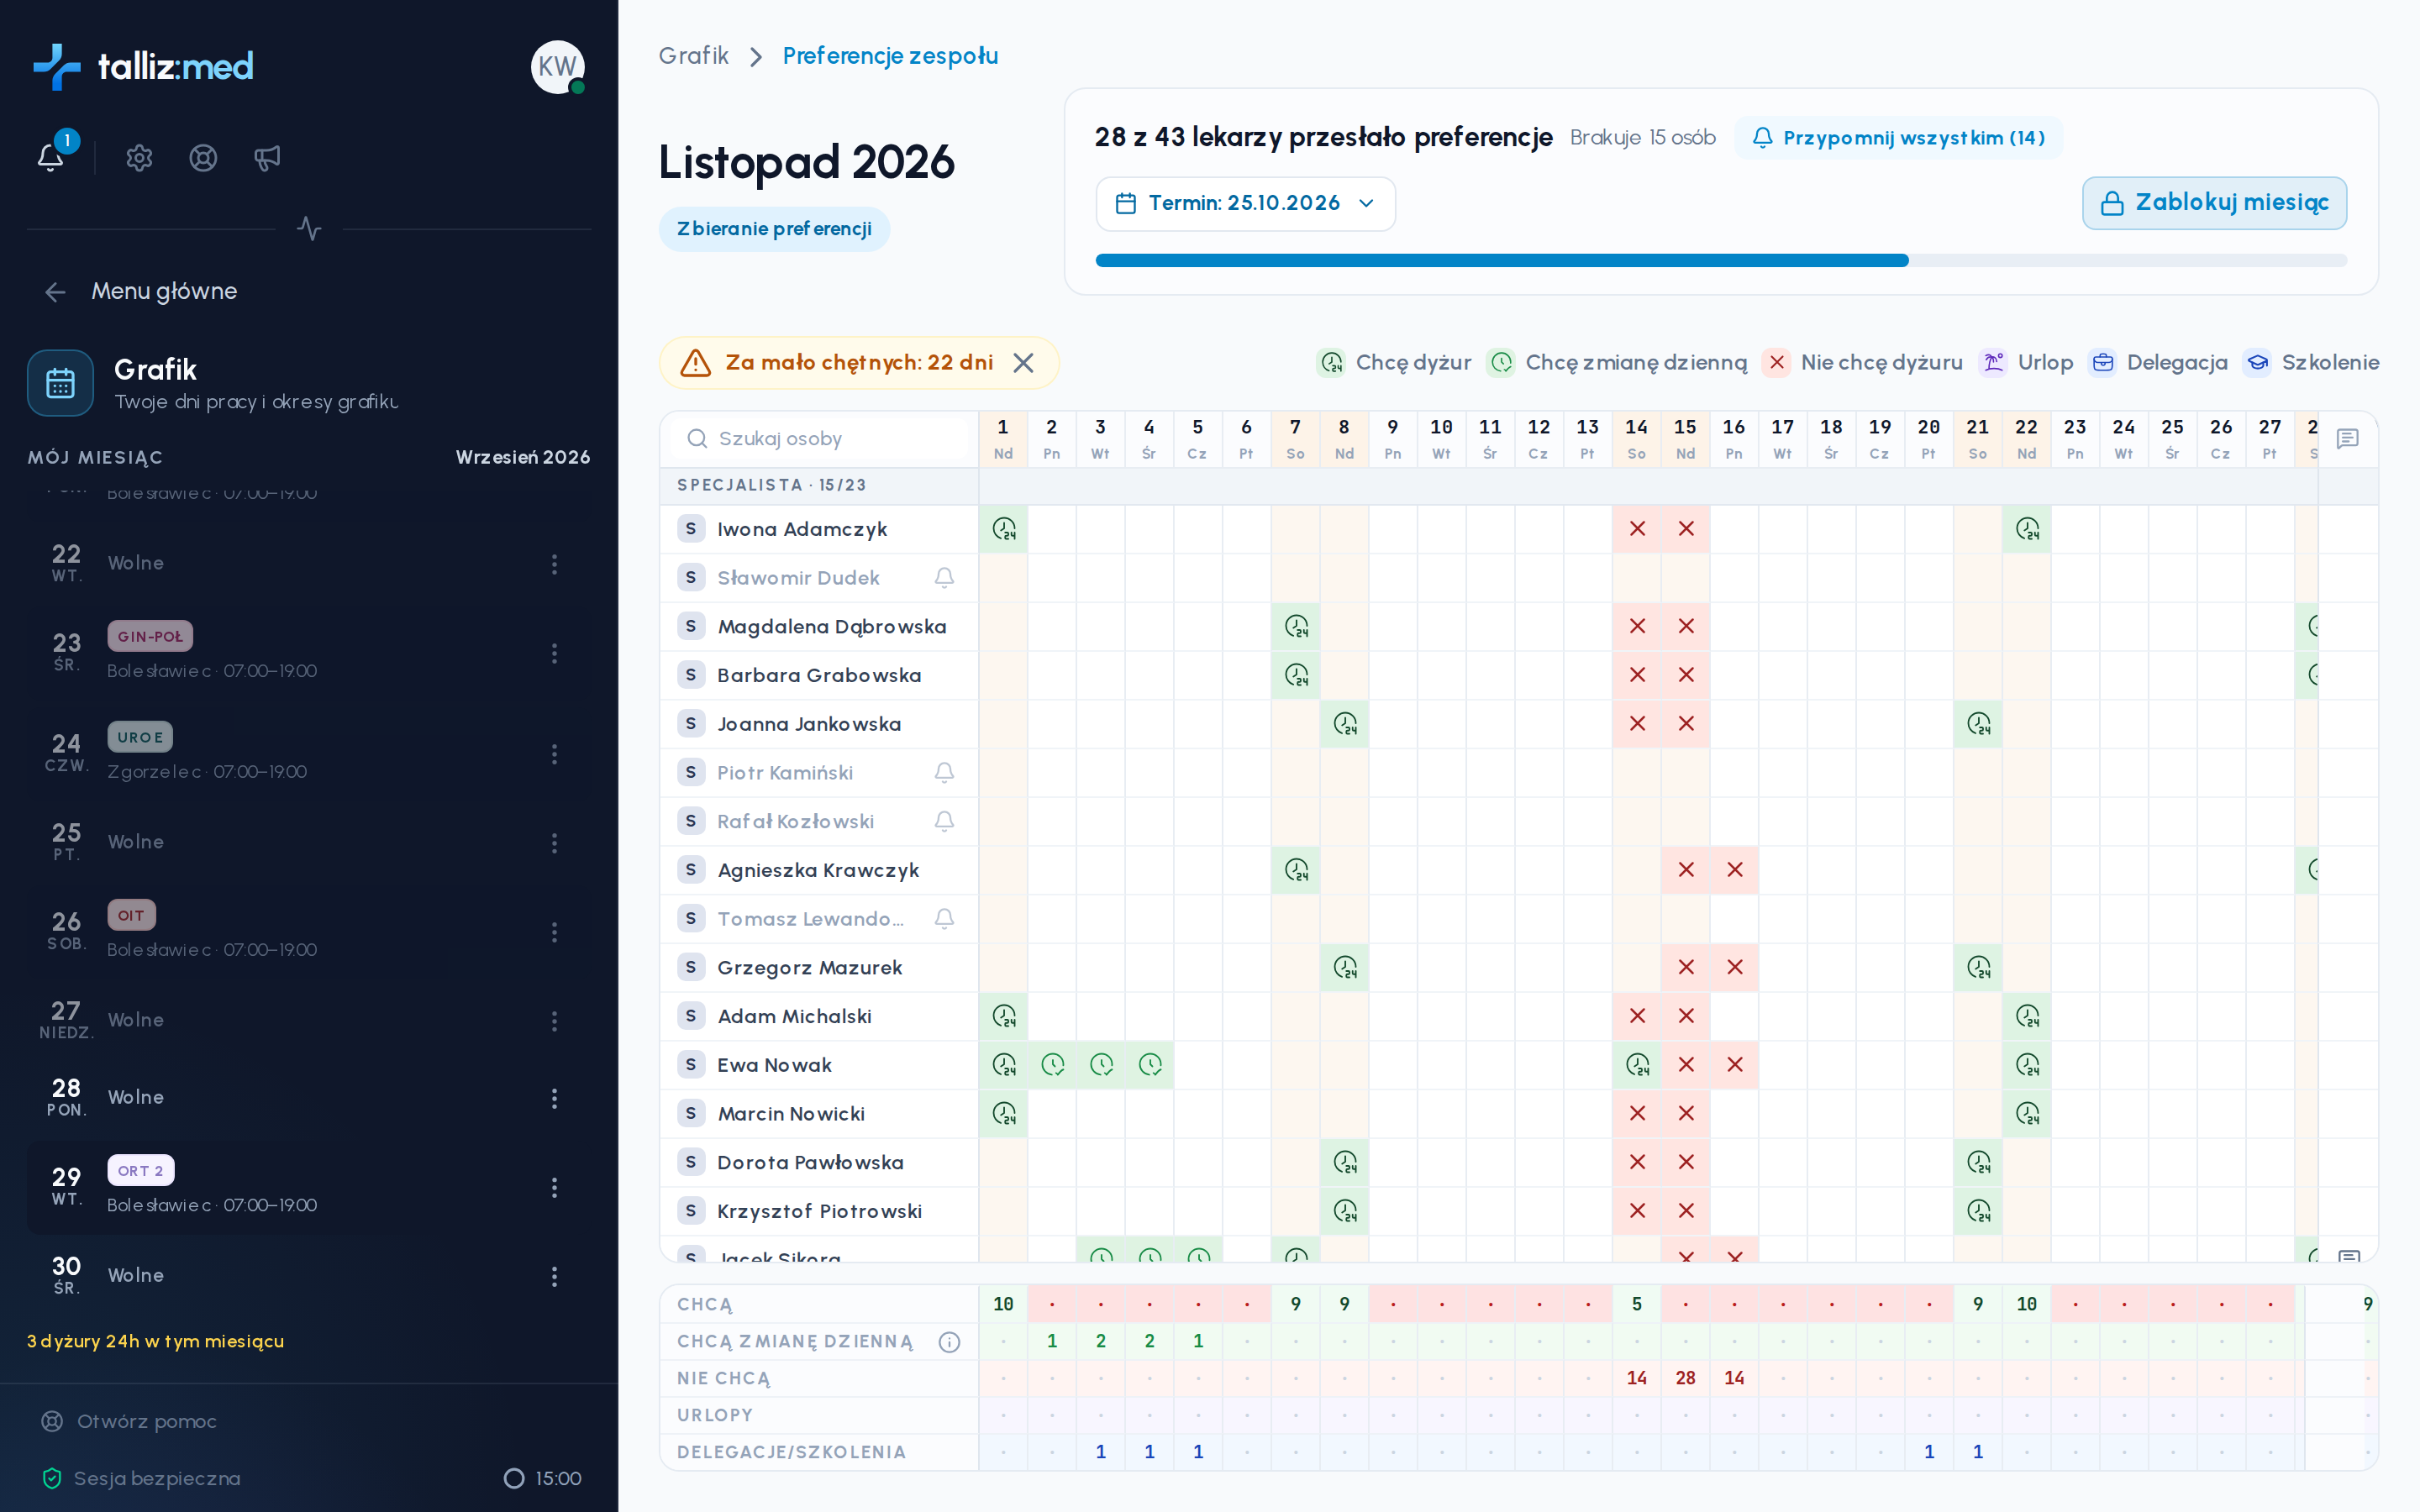Select Magdalena Dąbrowska row name

click(x=831, y=627)
